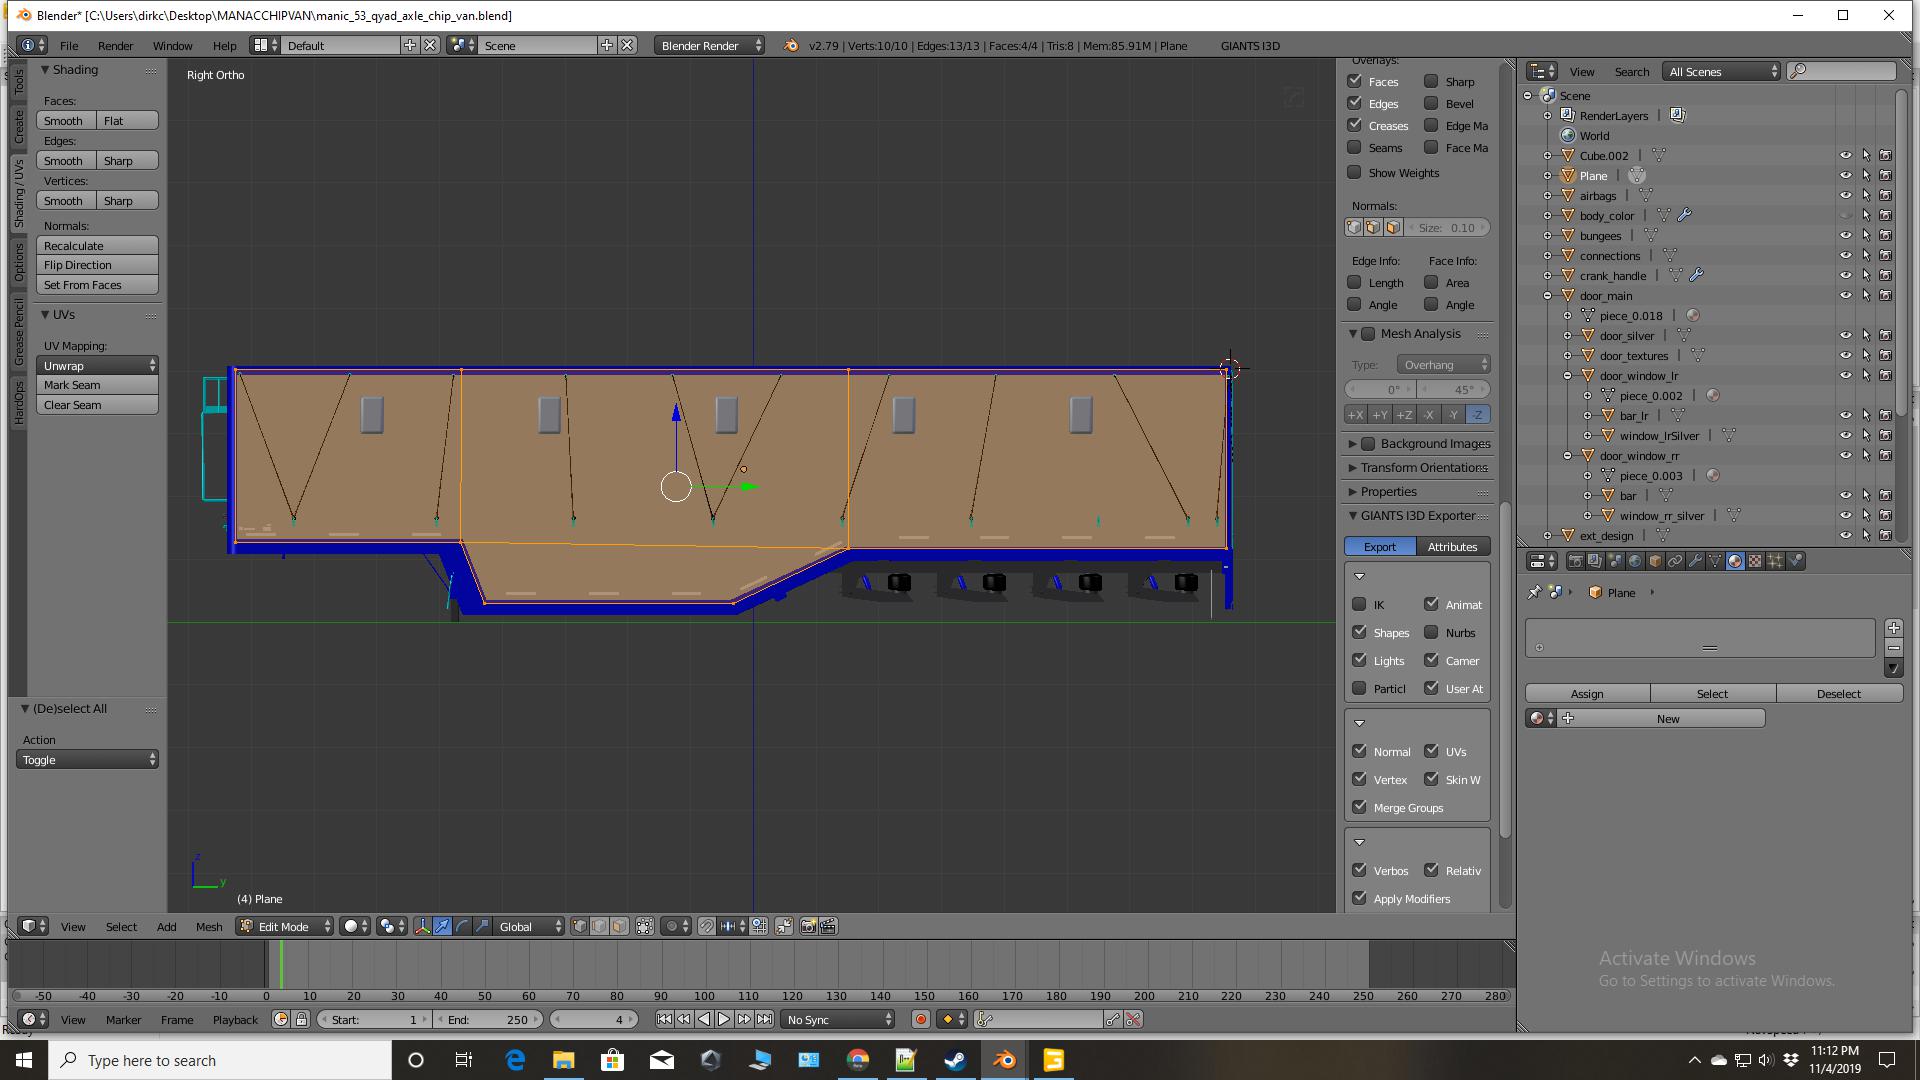
Task: Hide the airbags object using eye icon
Action: pyautogui.click(x=1845, y=196)
